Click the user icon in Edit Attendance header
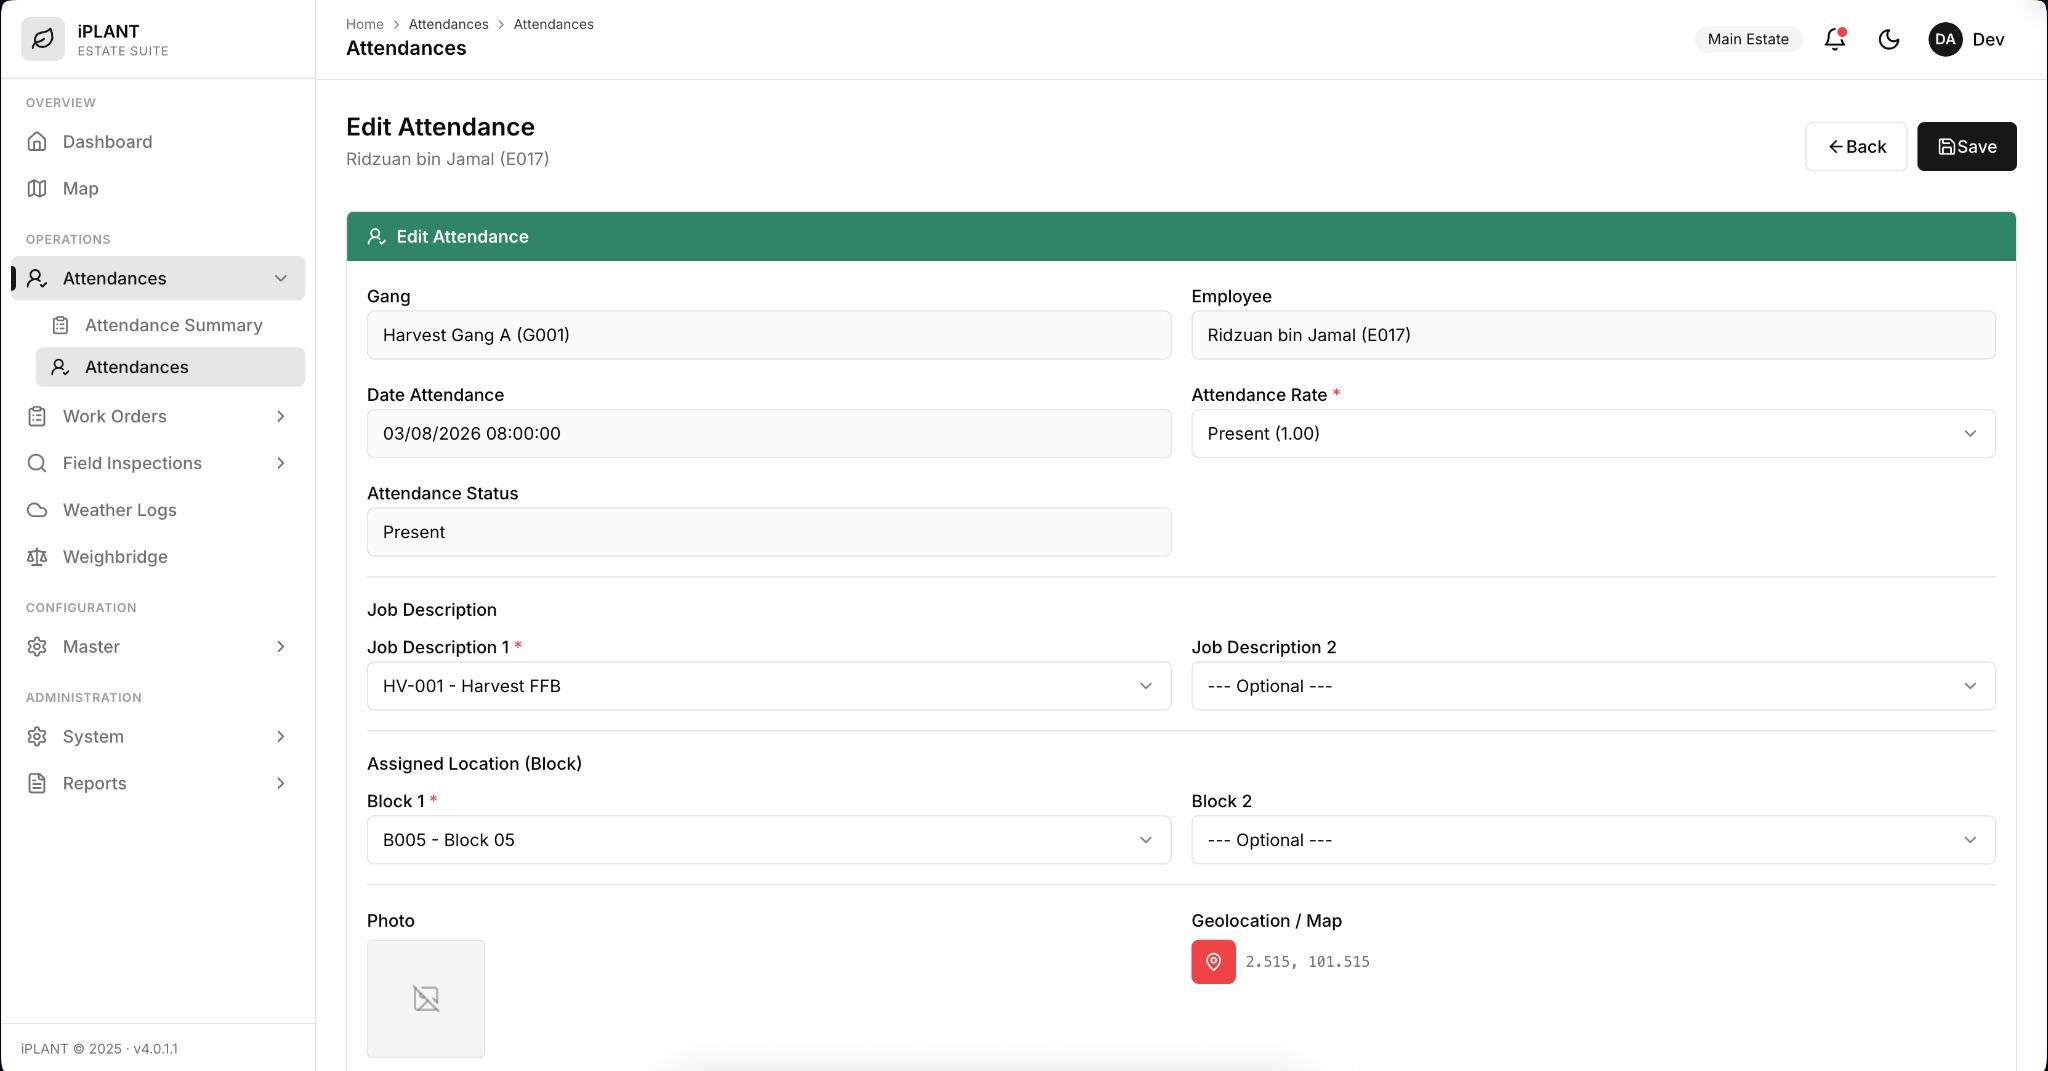Image resolution: width=2048 pixels, height=1071 pixels. point(376,236)
